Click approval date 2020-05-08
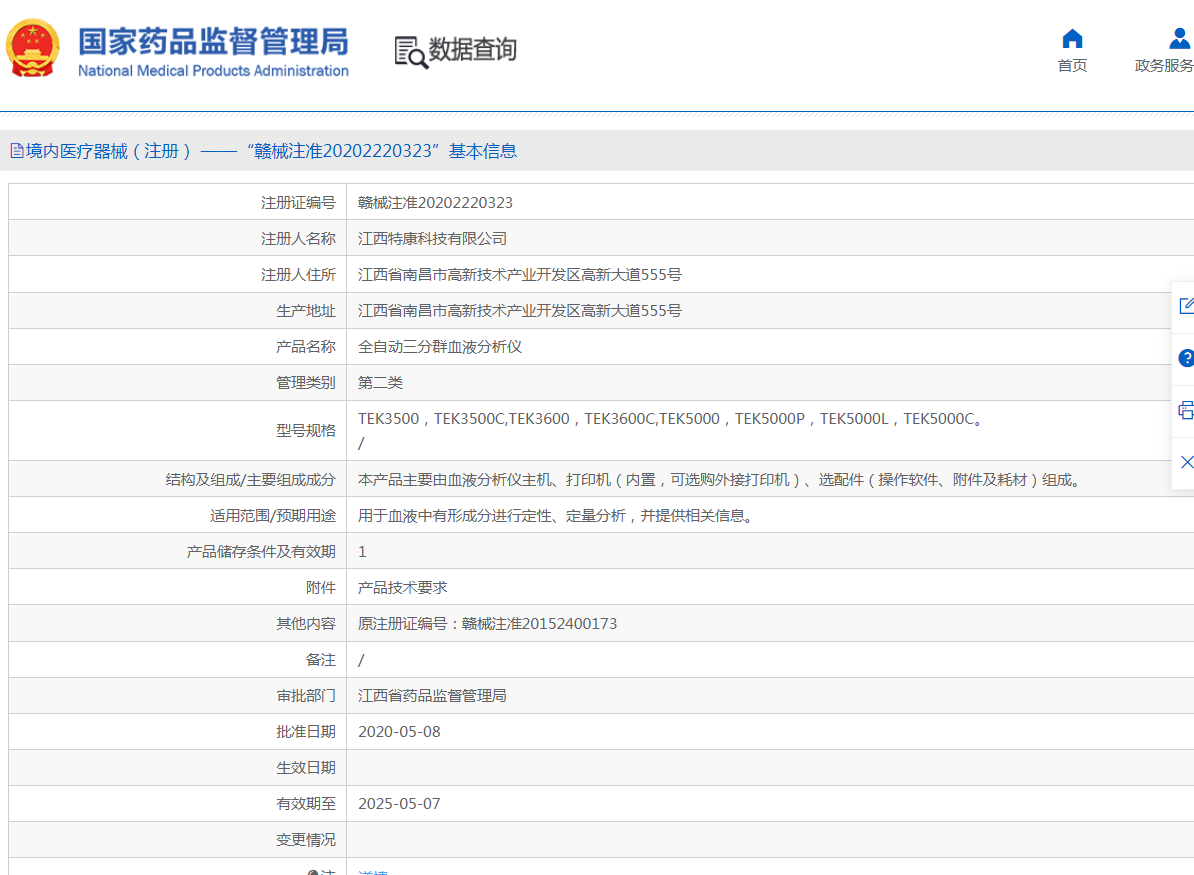 point(399,732)
